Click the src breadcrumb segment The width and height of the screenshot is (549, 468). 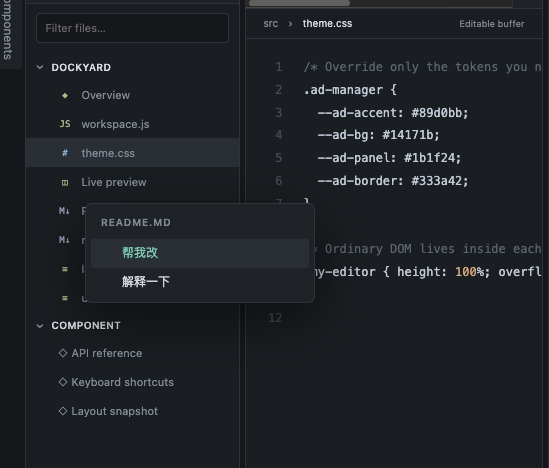[x=271, y=23]
